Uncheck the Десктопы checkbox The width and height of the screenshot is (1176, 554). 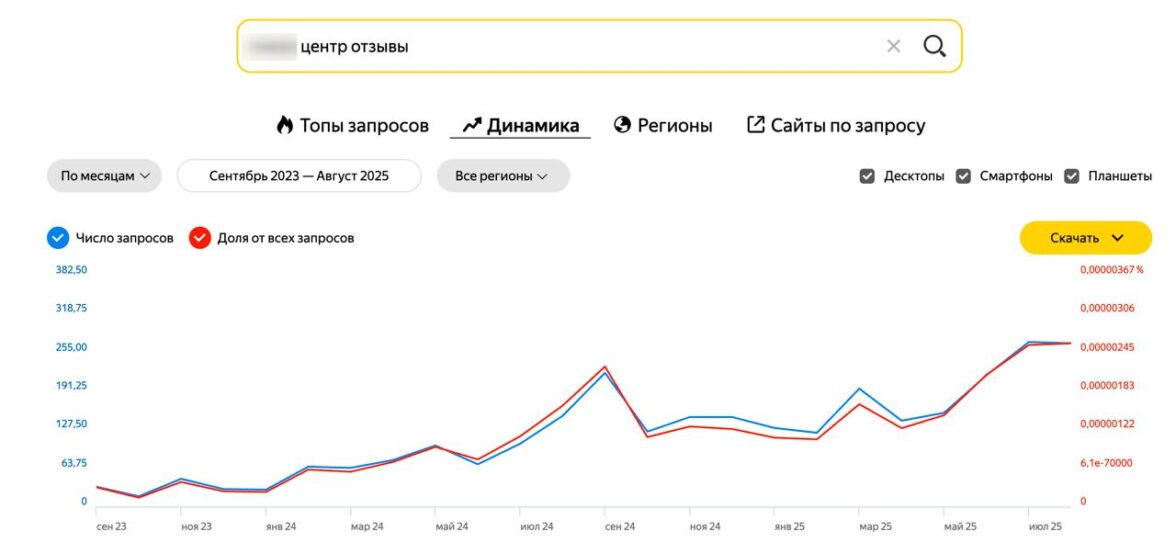tap(867, 176)
